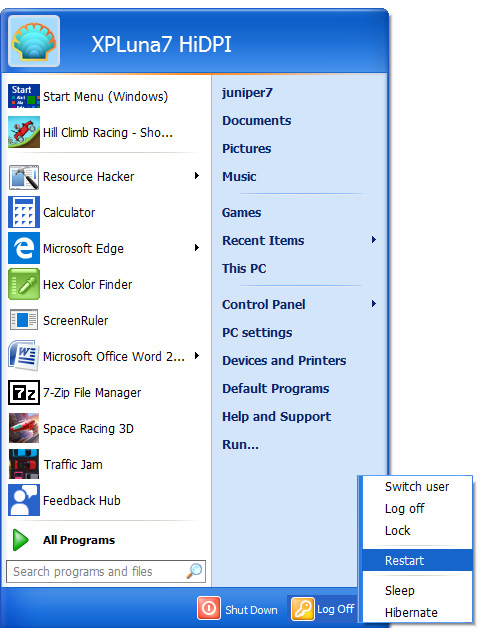481x628 pixels.
Task: Open the Resource Hacker hammer icon
Action: (x=24, y=177)
